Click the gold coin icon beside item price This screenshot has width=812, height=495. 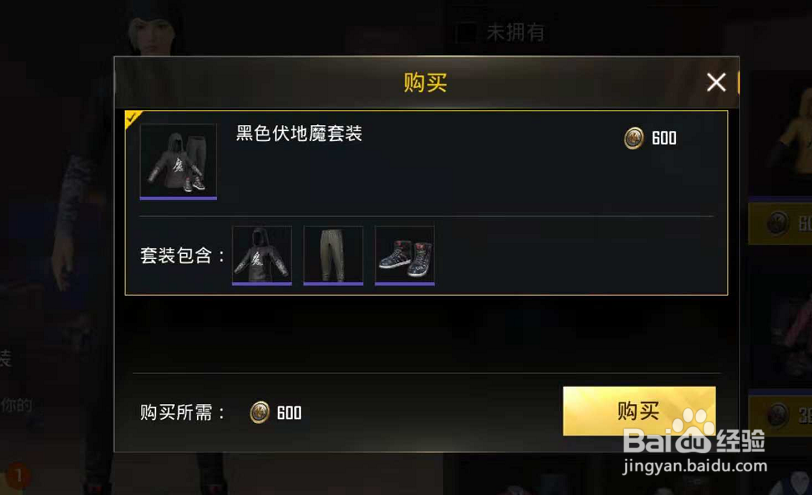click(634, 138)
